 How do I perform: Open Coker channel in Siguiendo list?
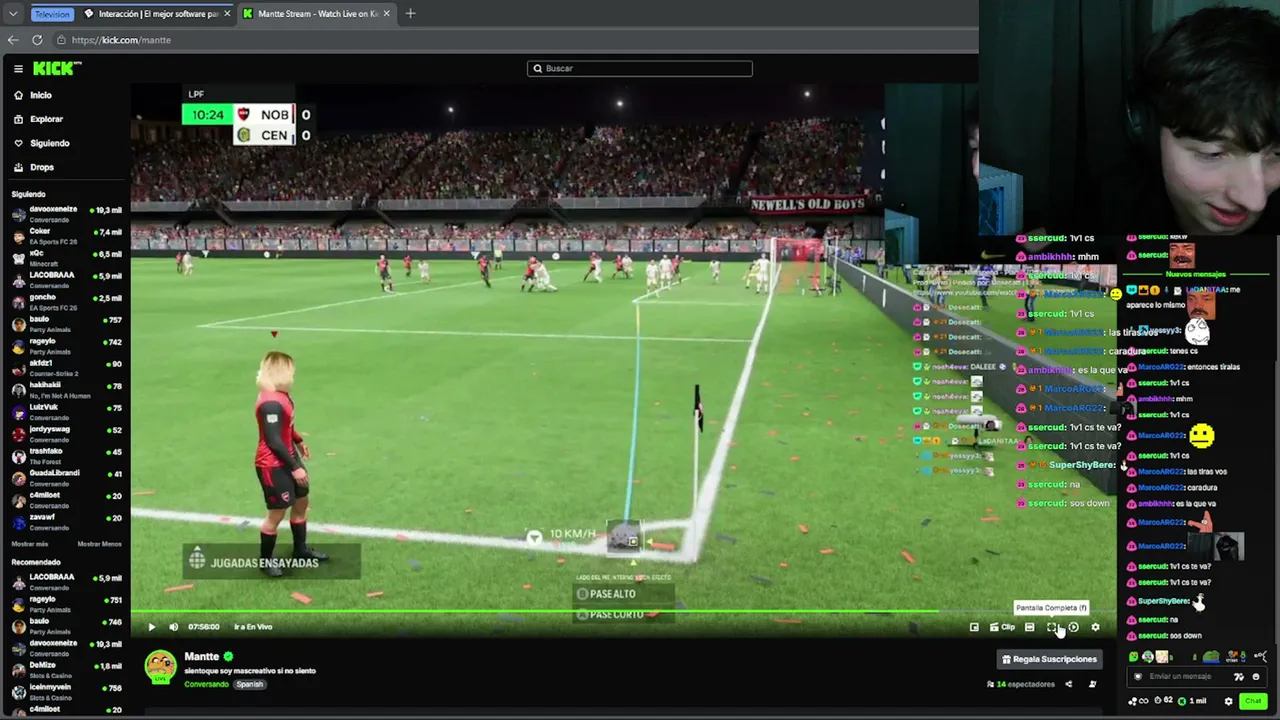(67, 236)
